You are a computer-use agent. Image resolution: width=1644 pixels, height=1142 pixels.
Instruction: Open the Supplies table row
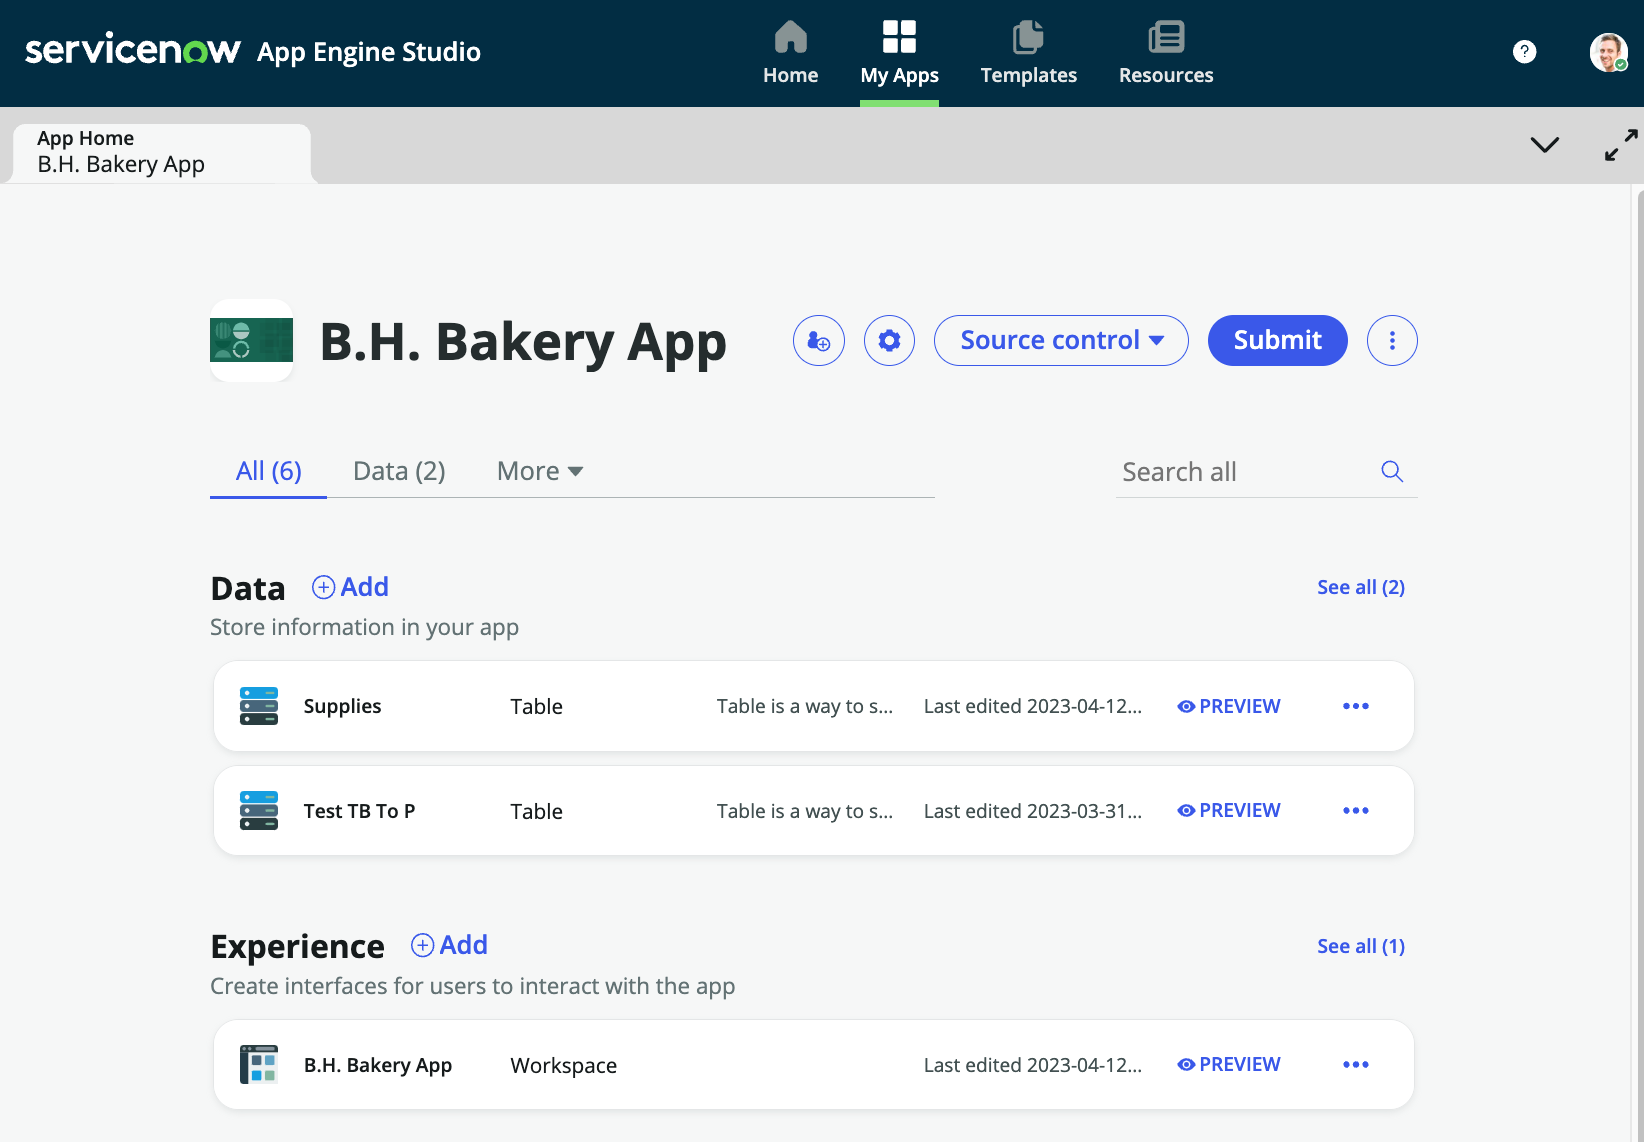pos(814,706)
